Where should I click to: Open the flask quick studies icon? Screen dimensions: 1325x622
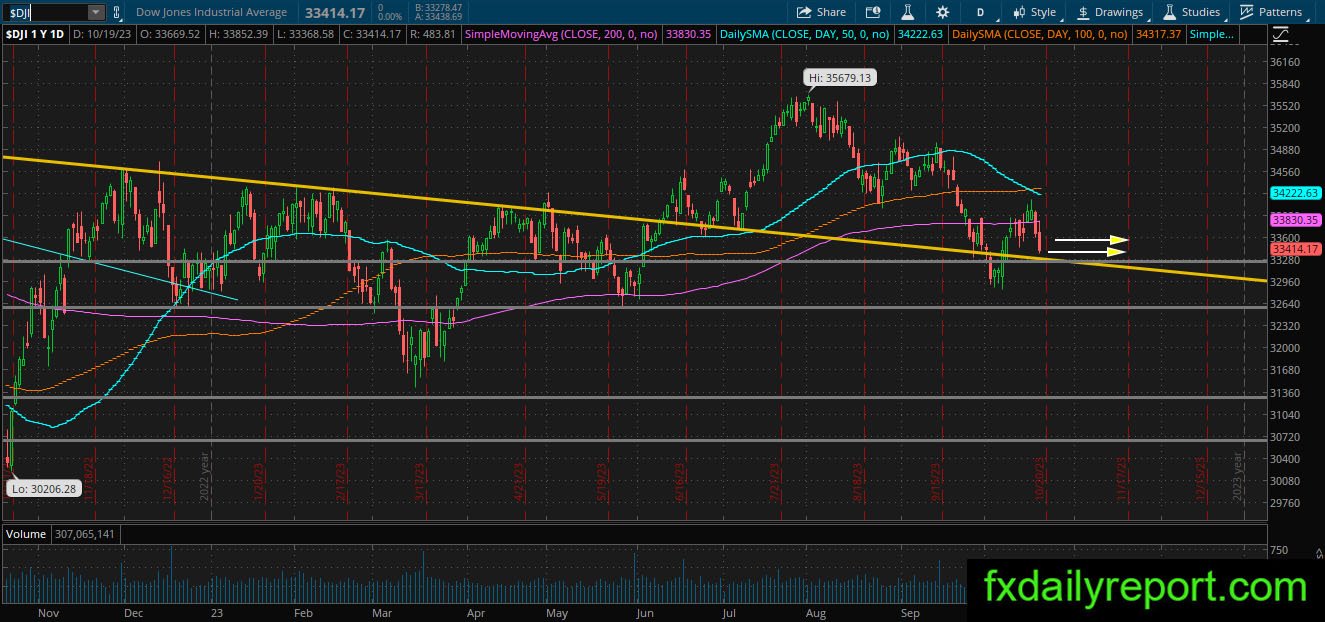(908, 12)
